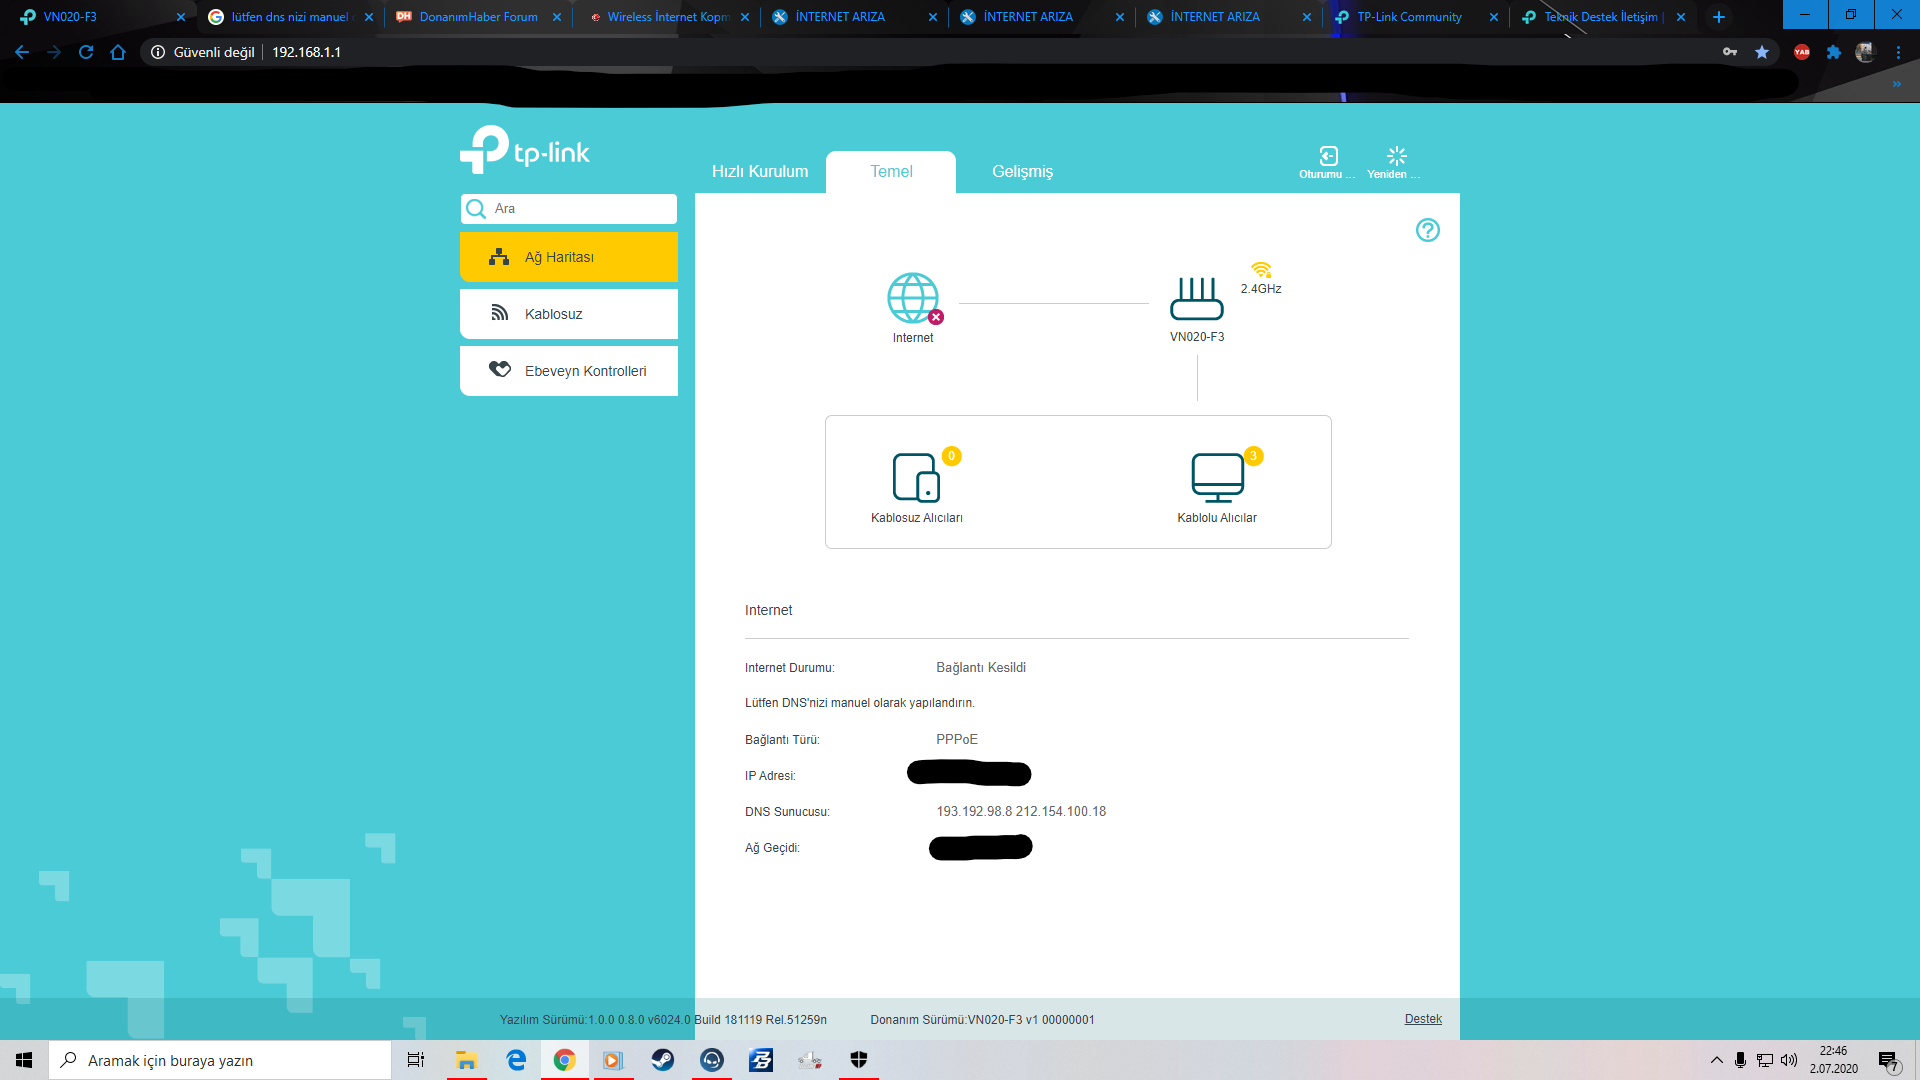Open the TP-Link Community browser tab
The width and height of the screenshot is (1920, 1080).
1408,17
